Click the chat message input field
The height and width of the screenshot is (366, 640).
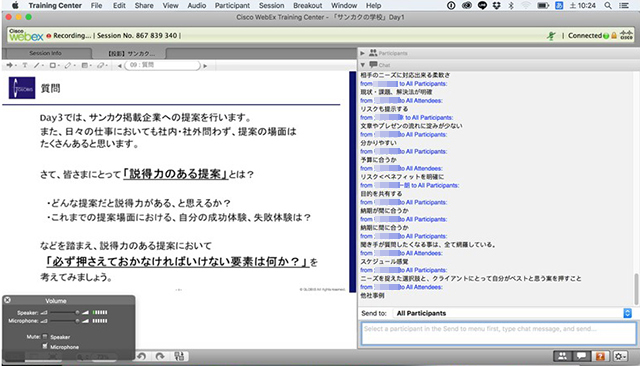498,333
